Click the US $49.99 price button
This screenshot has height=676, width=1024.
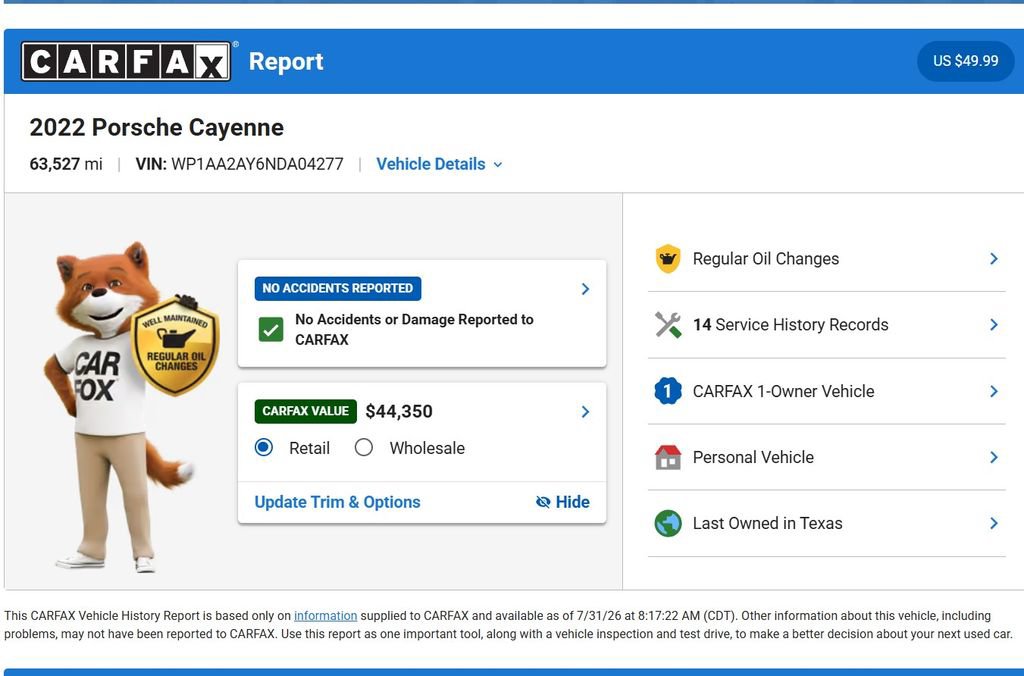pyautogui.click(x=965, y=61)
